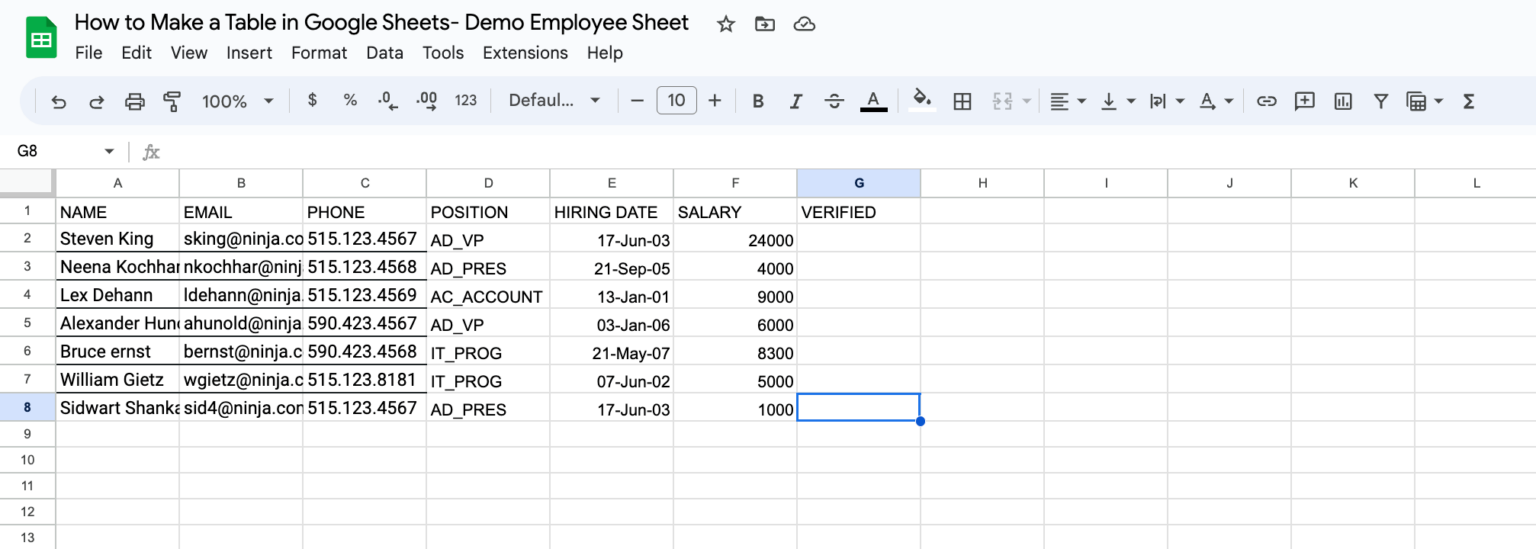The image size is (1536, 549).
Task: Select the column D header
Action: tap(488, 183)
